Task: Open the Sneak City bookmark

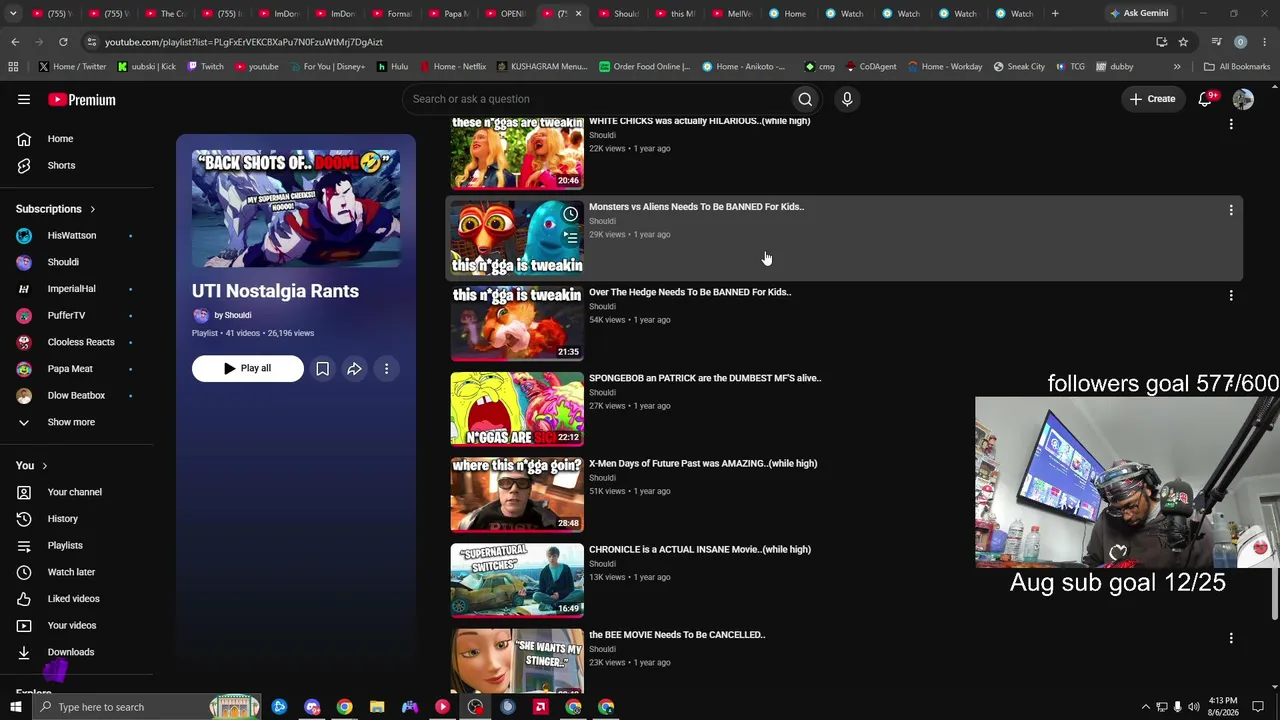Action: (x=1019, y=67)
